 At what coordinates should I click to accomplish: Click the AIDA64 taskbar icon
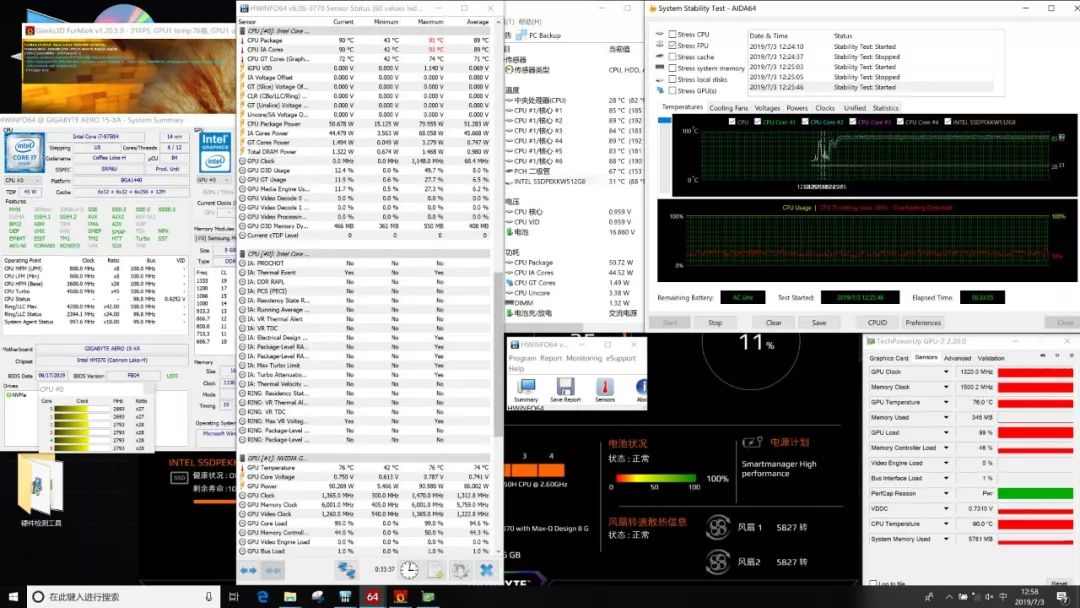[372, 597]
